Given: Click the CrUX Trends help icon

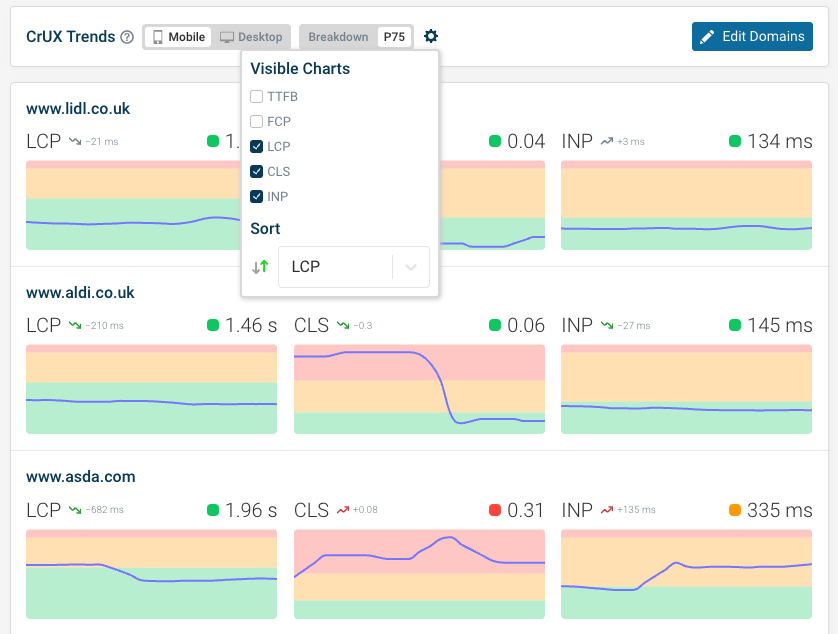Looking at the screenshot, I should pyautogui.click(x=127, y=37).
